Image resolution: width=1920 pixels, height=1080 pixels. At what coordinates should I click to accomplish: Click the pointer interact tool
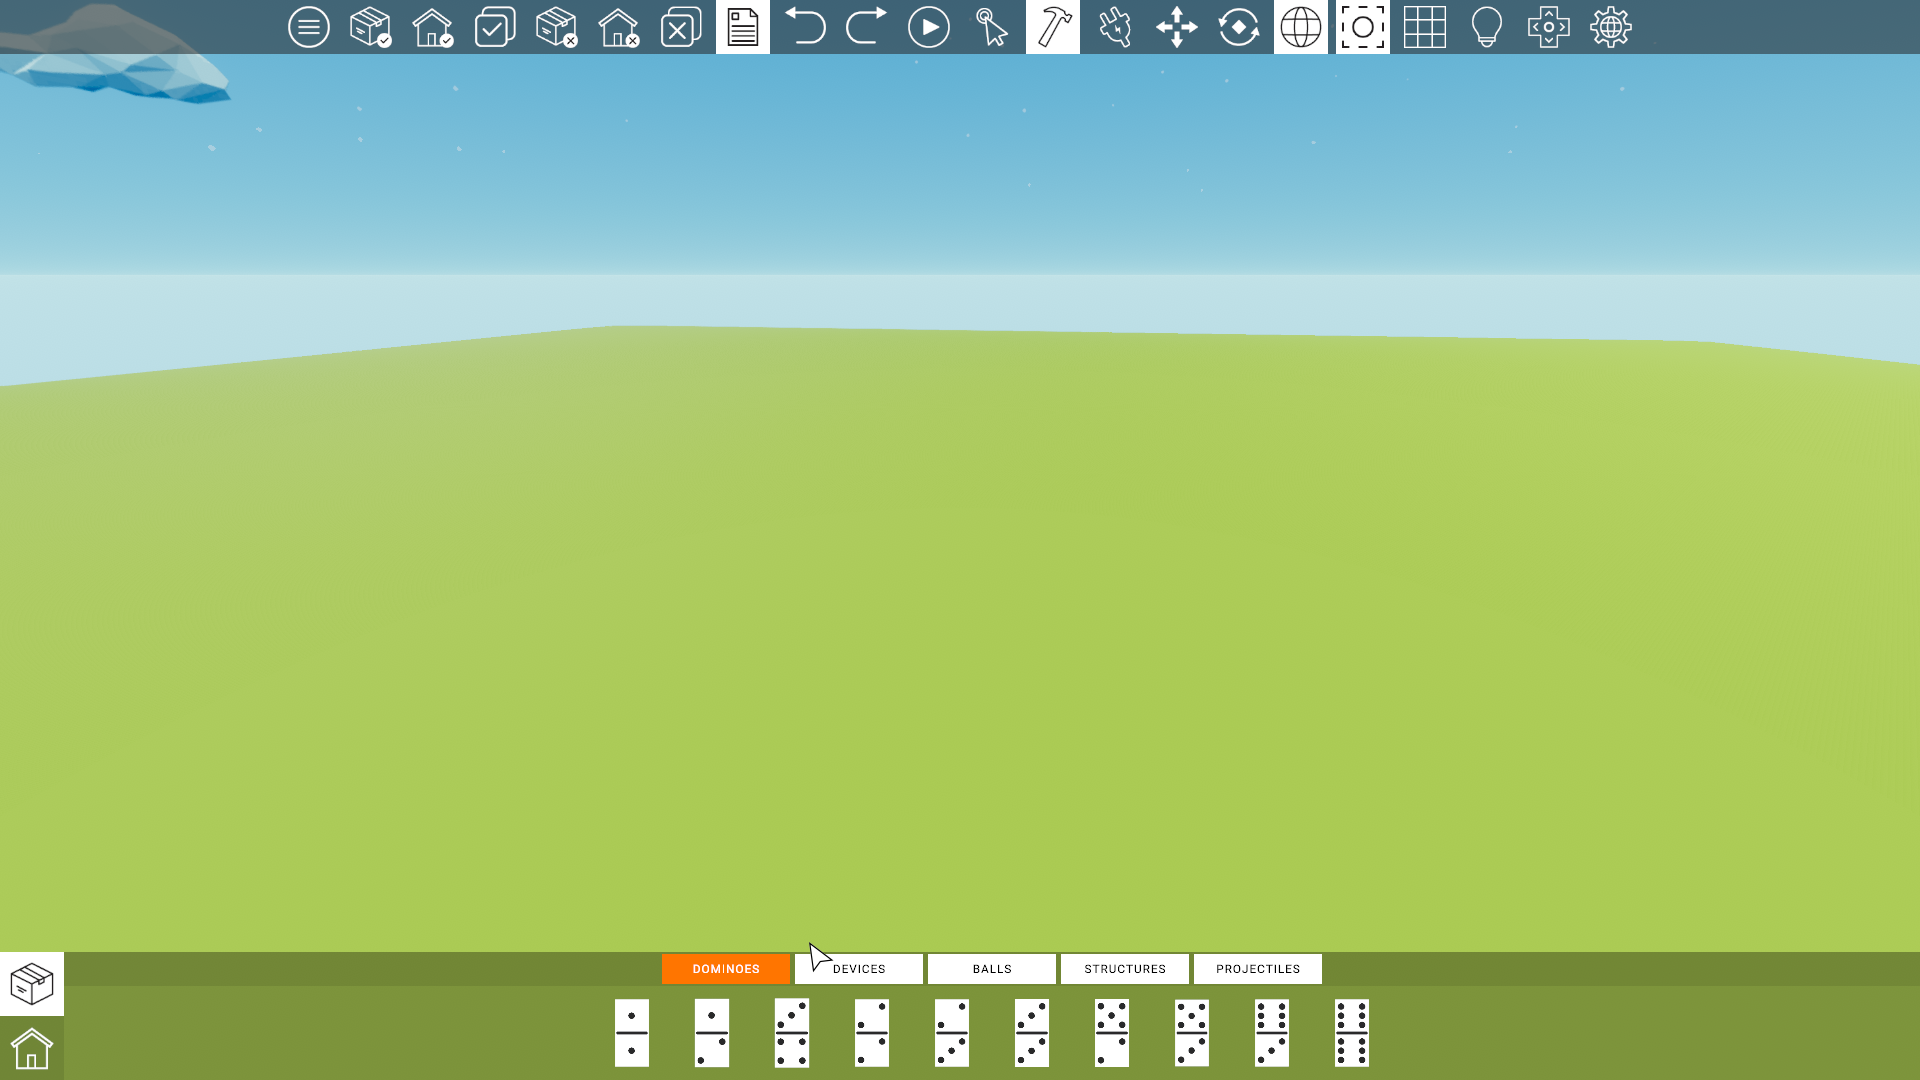991,27
